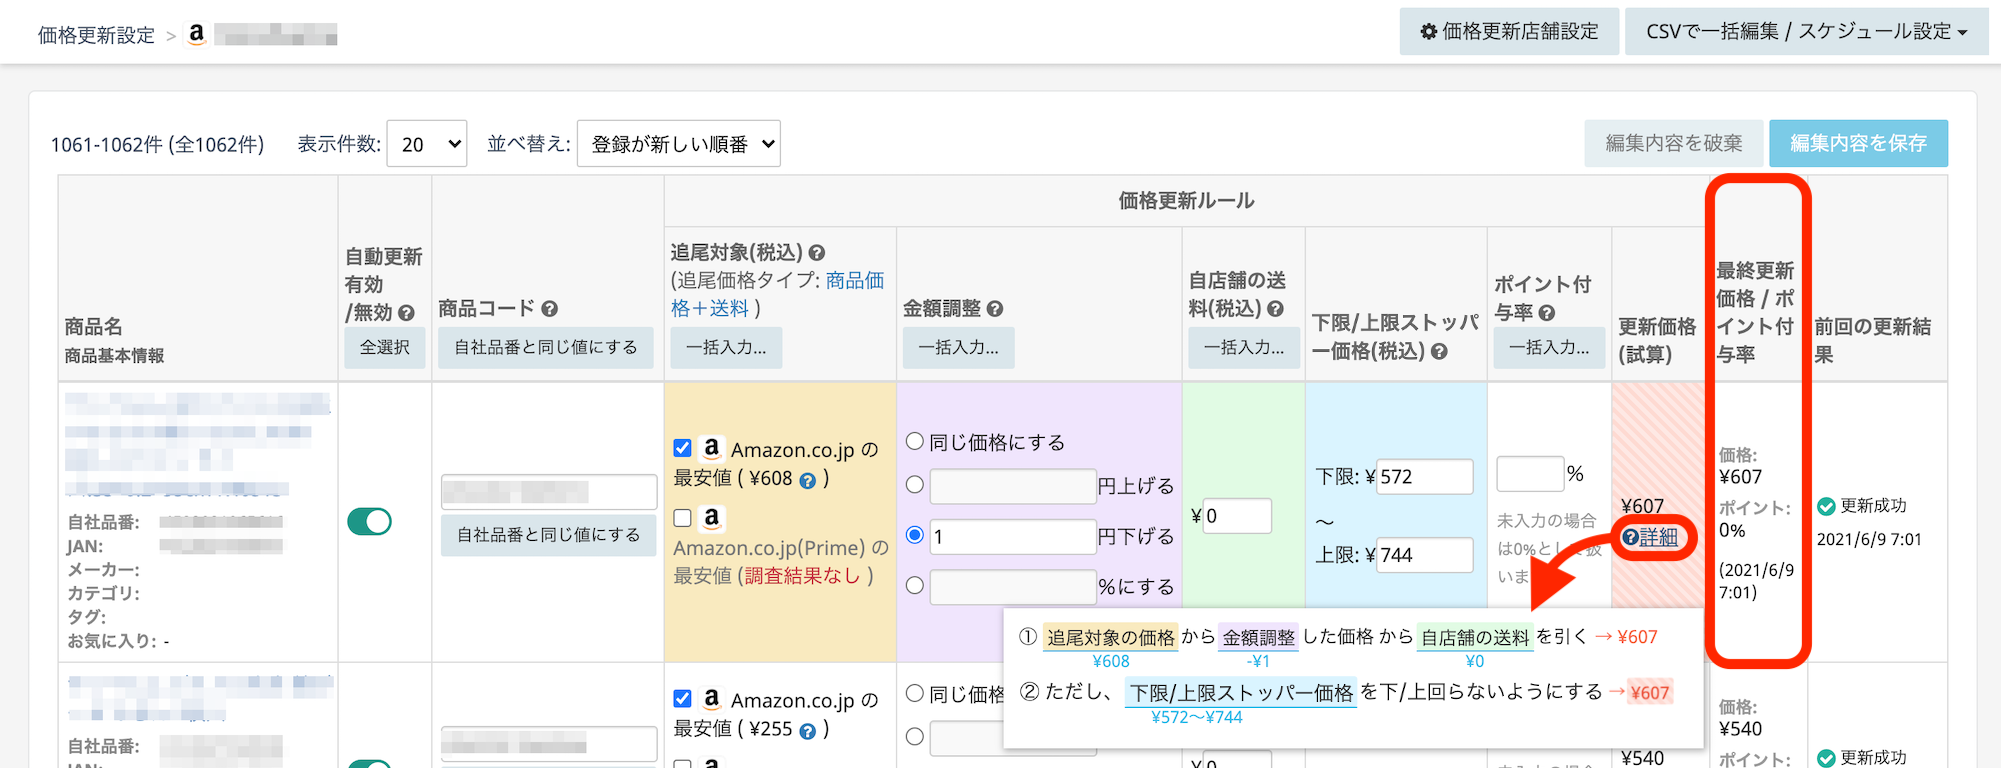Viewport: 2001px width, 768px height.
Task: Click help icon beside 金額調整 header
Action: point(994,309)
